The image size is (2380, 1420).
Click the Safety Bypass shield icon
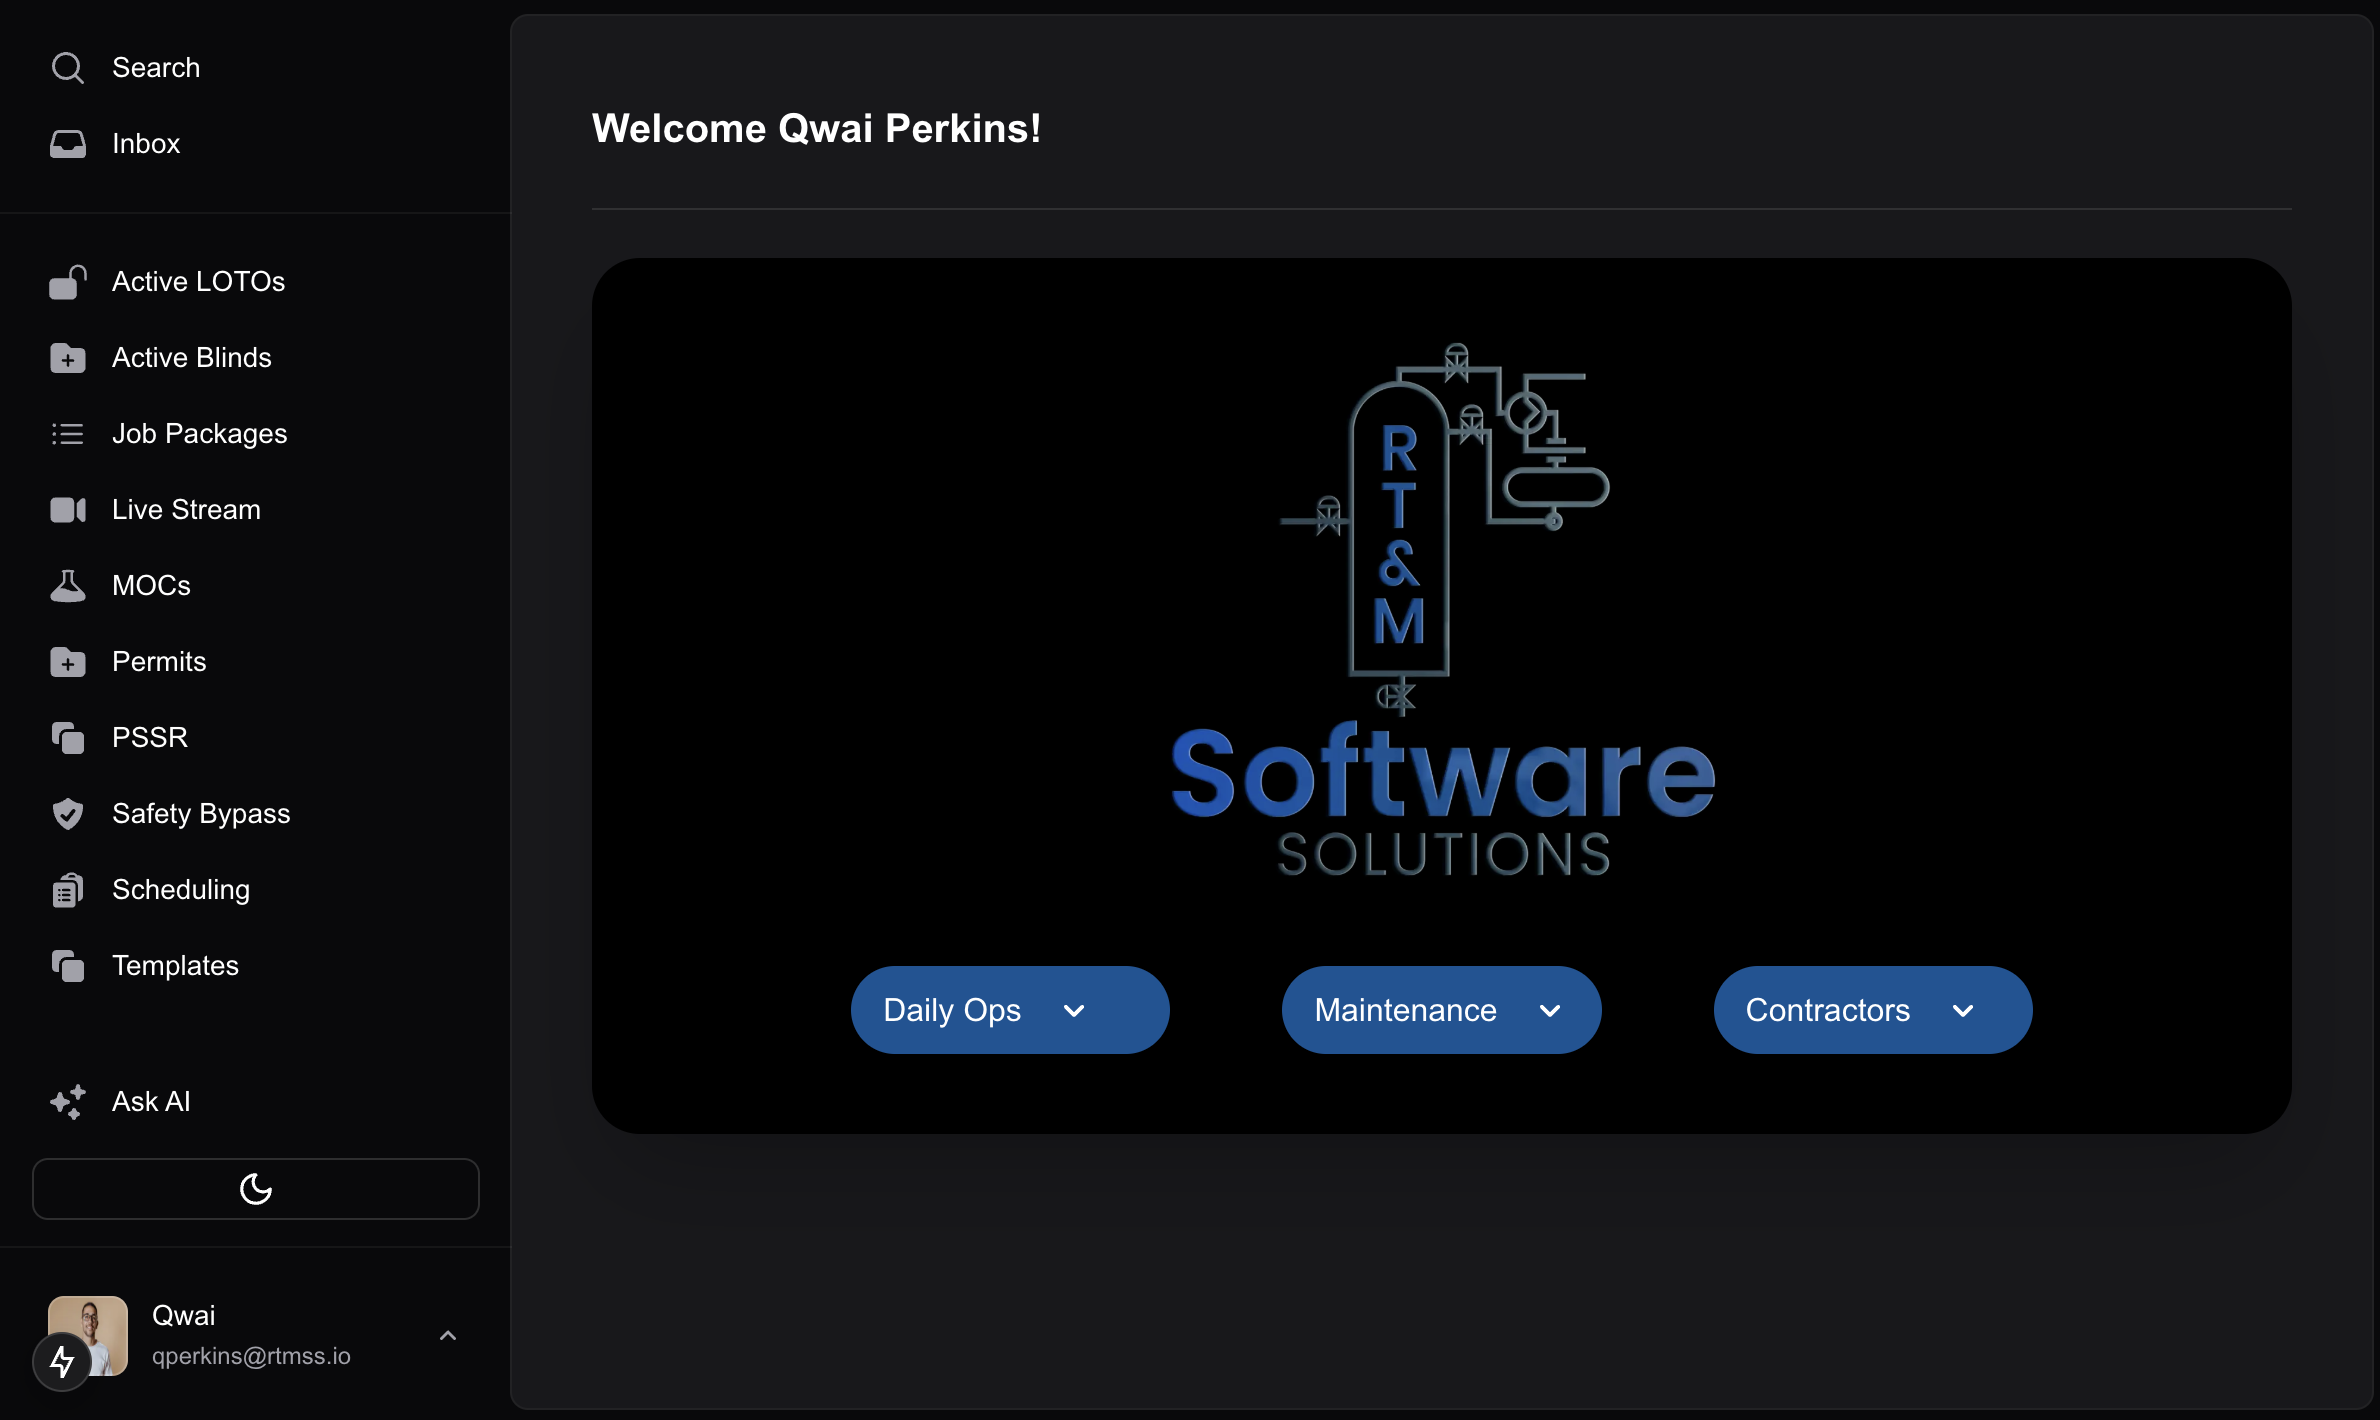(x=68, y=814)
